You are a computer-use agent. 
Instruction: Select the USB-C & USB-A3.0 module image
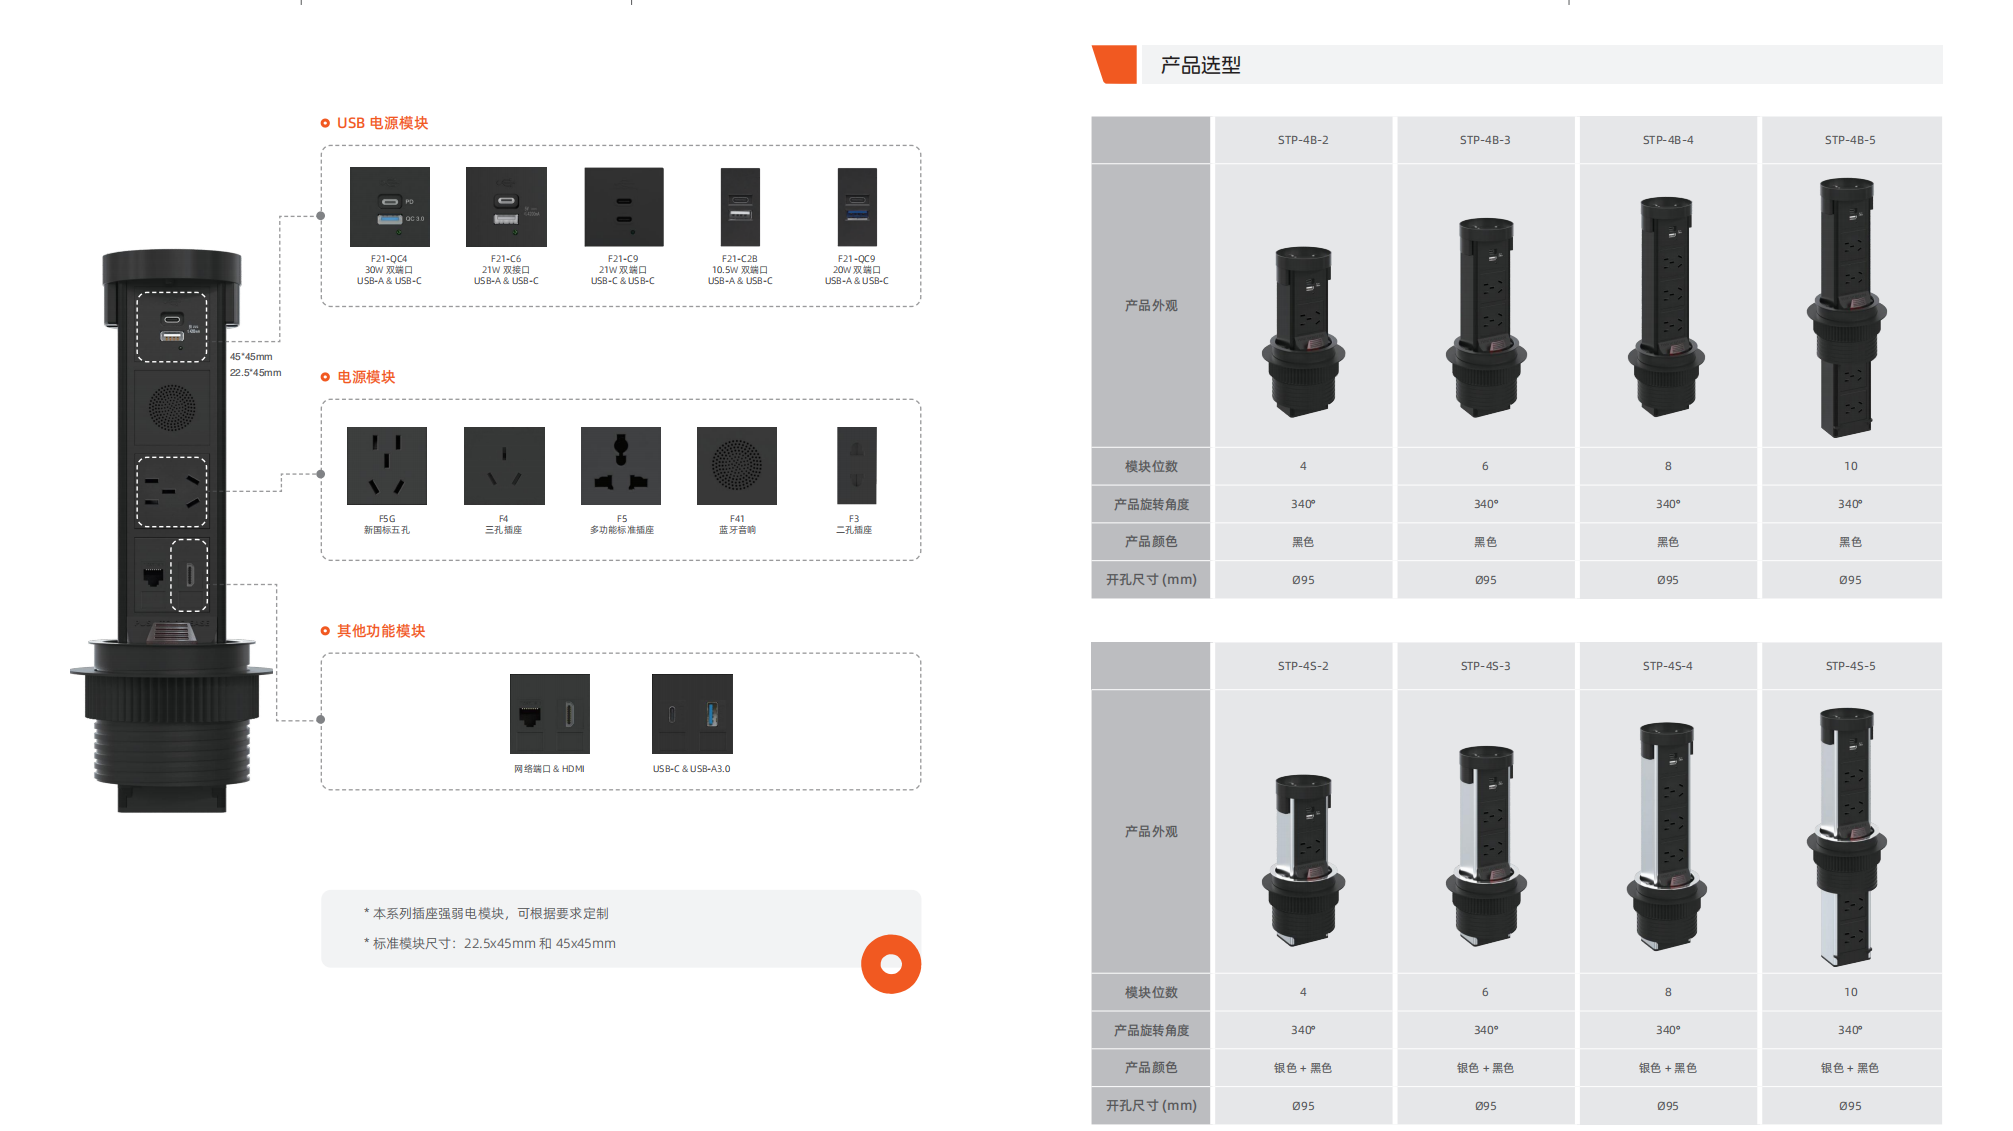[x=692, y=714]
